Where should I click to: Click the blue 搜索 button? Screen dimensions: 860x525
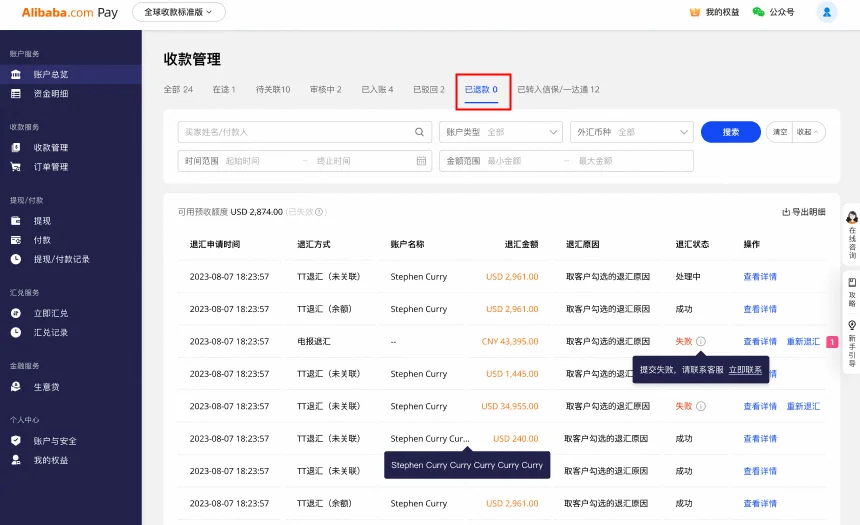point(730,132)
